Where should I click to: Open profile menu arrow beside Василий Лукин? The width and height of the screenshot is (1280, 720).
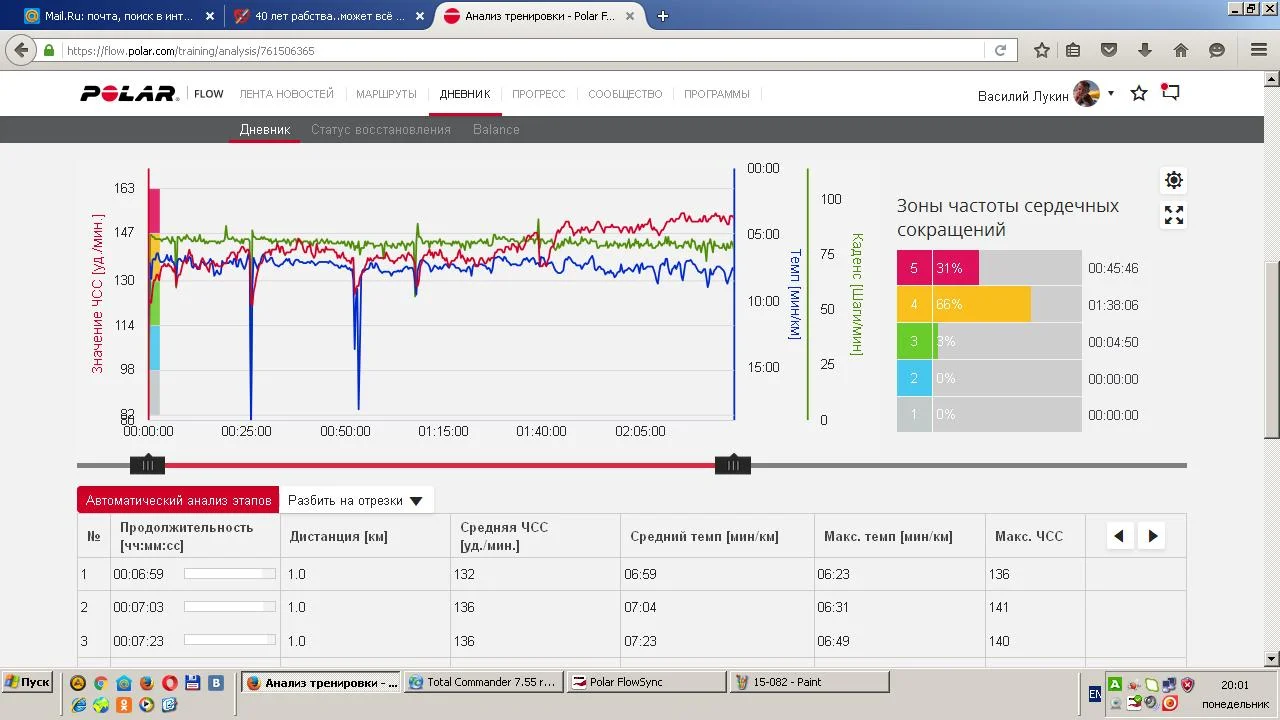tap(1111, 94)
